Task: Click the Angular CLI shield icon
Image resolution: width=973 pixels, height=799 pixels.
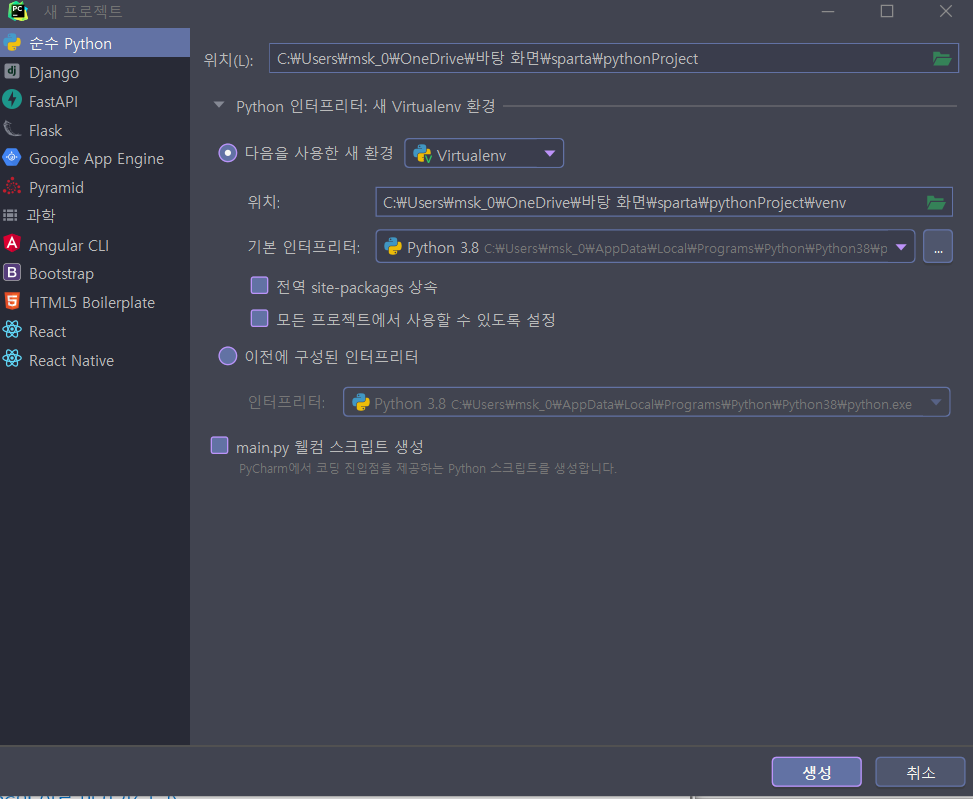Action: pyautogui.click(x=12, y=244)
